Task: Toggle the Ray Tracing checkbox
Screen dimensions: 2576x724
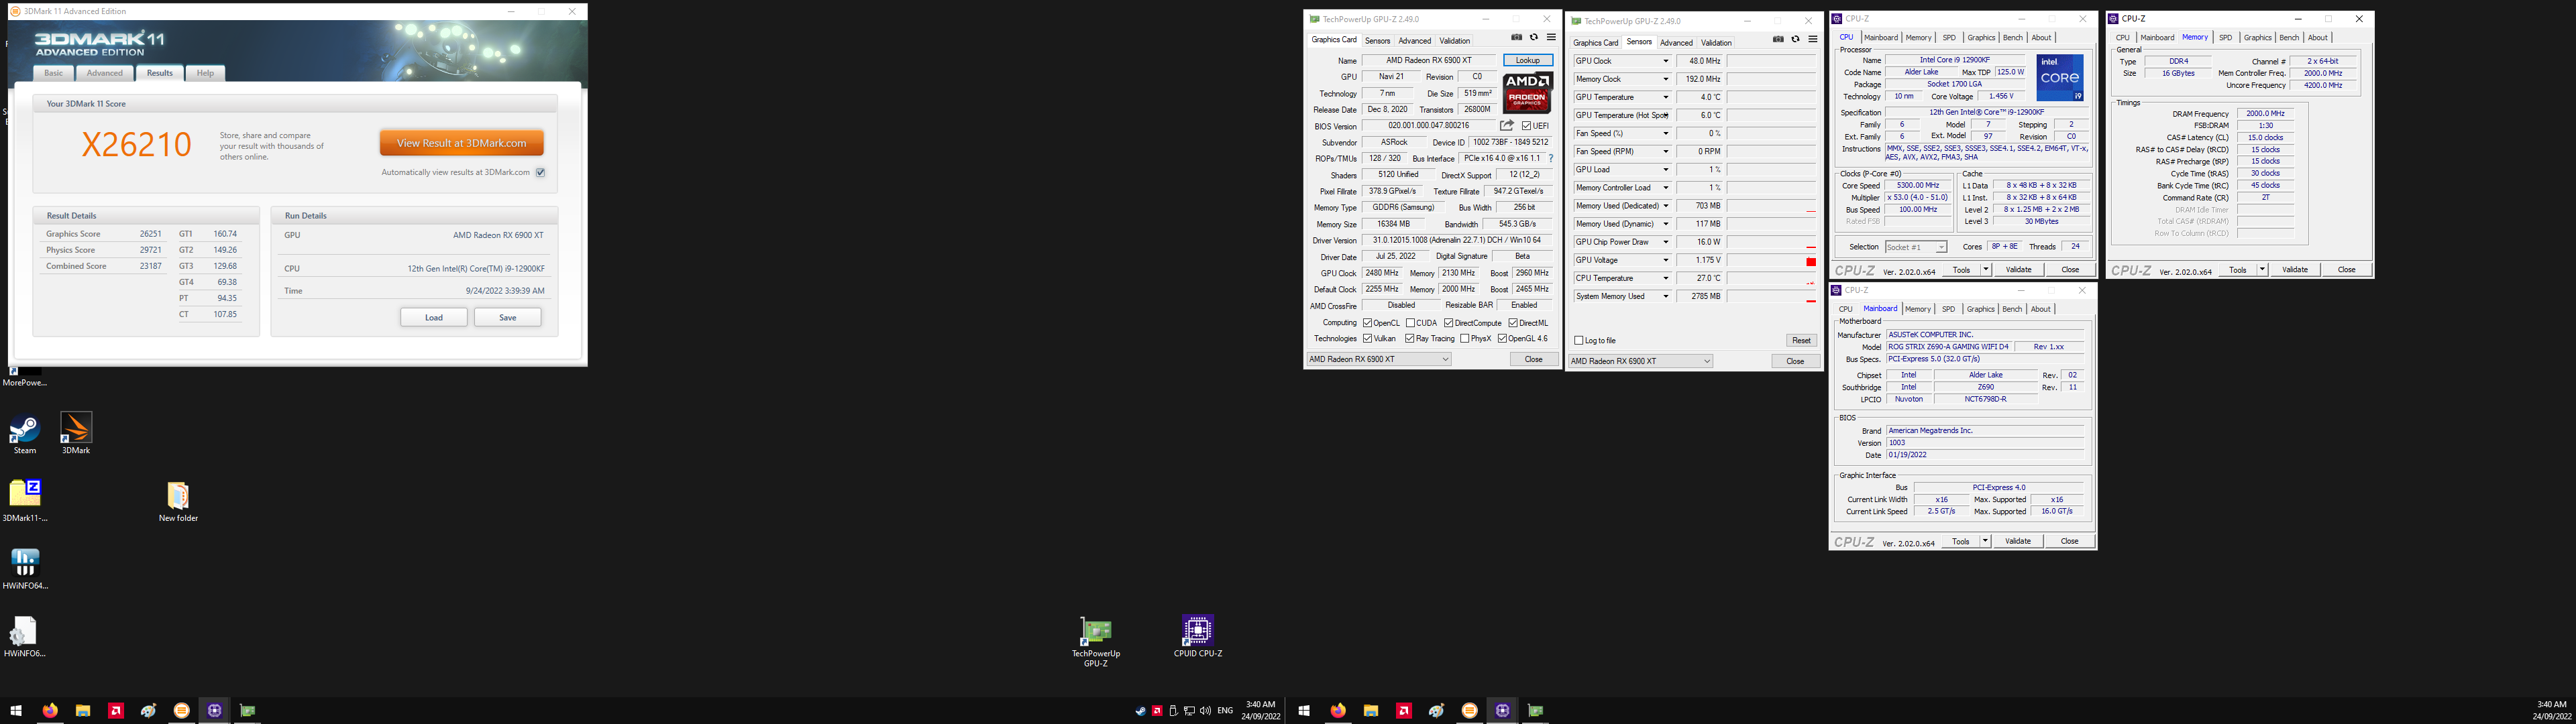Action: pyautogui.click(x=1410, y=339)
